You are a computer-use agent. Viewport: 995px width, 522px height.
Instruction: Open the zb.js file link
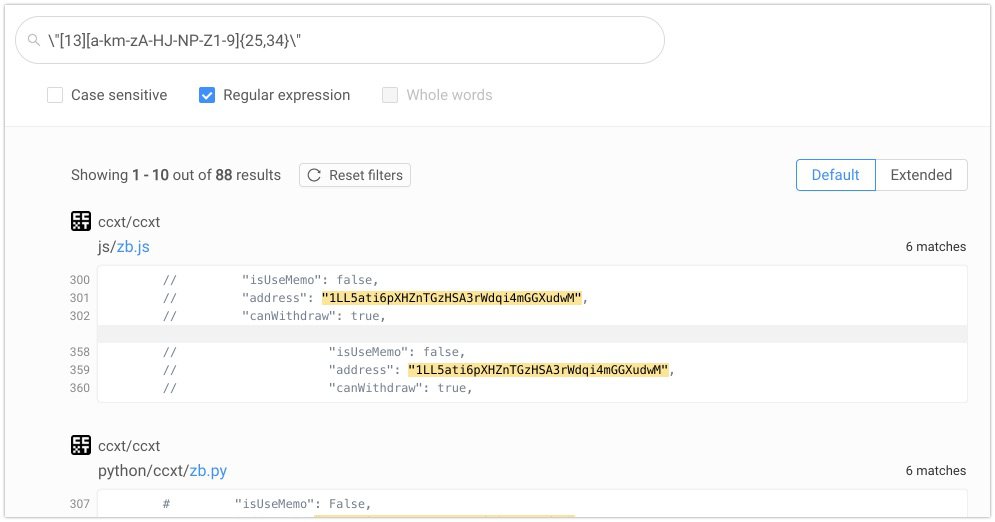click(x=133, y=246)
